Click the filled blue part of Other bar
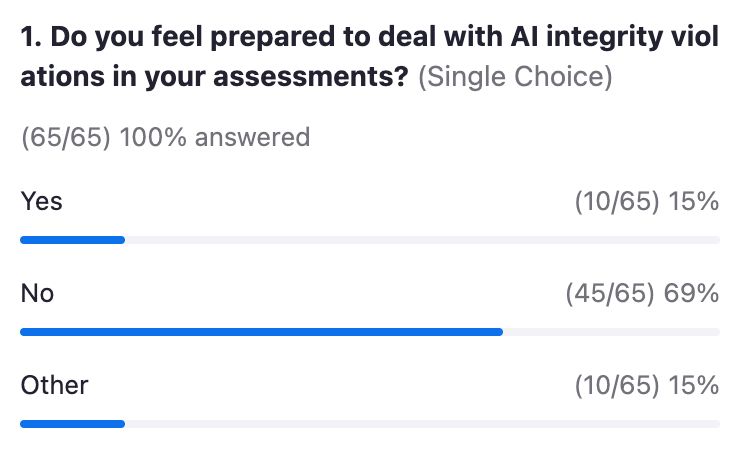This screenshot has width=742, height=458. [x=72, y=424]
